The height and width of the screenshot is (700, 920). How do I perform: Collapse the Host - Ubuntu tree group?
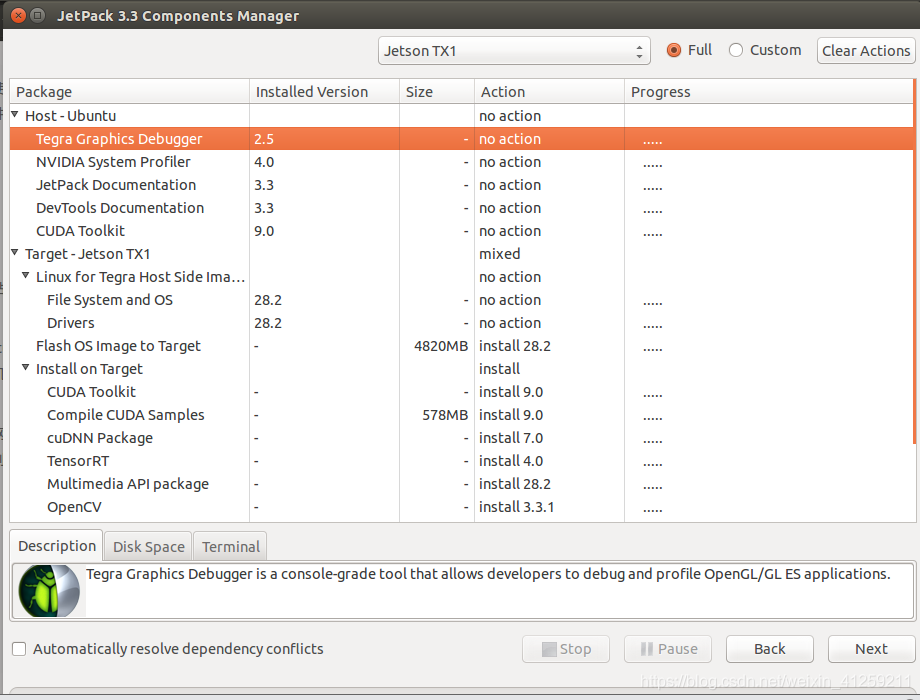(x=15, y=114)
